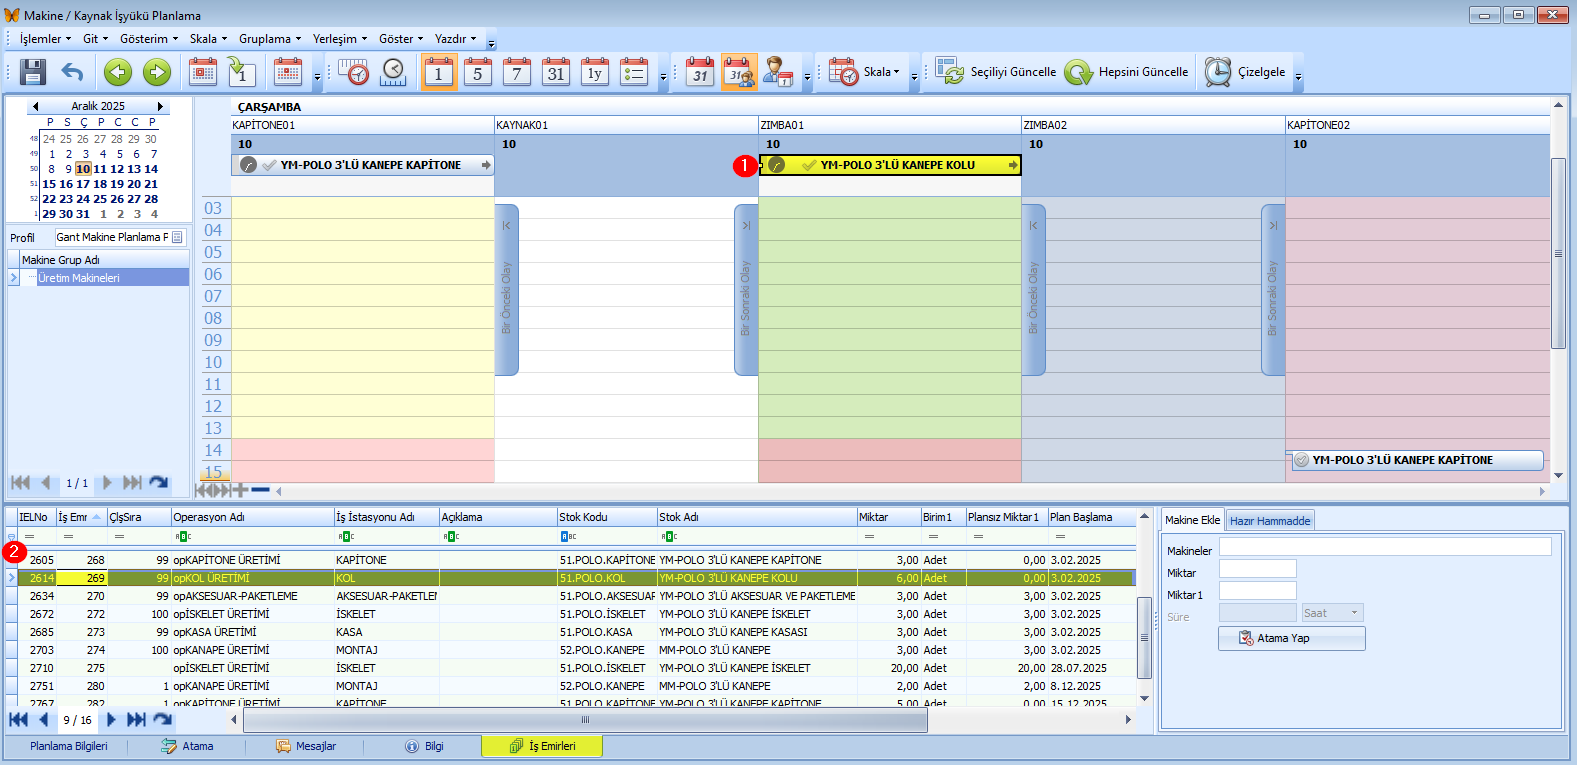Click the alarm clock Çizelgele icon
The width and height of the screenshot is (1577, 765).
(1217, 72)
